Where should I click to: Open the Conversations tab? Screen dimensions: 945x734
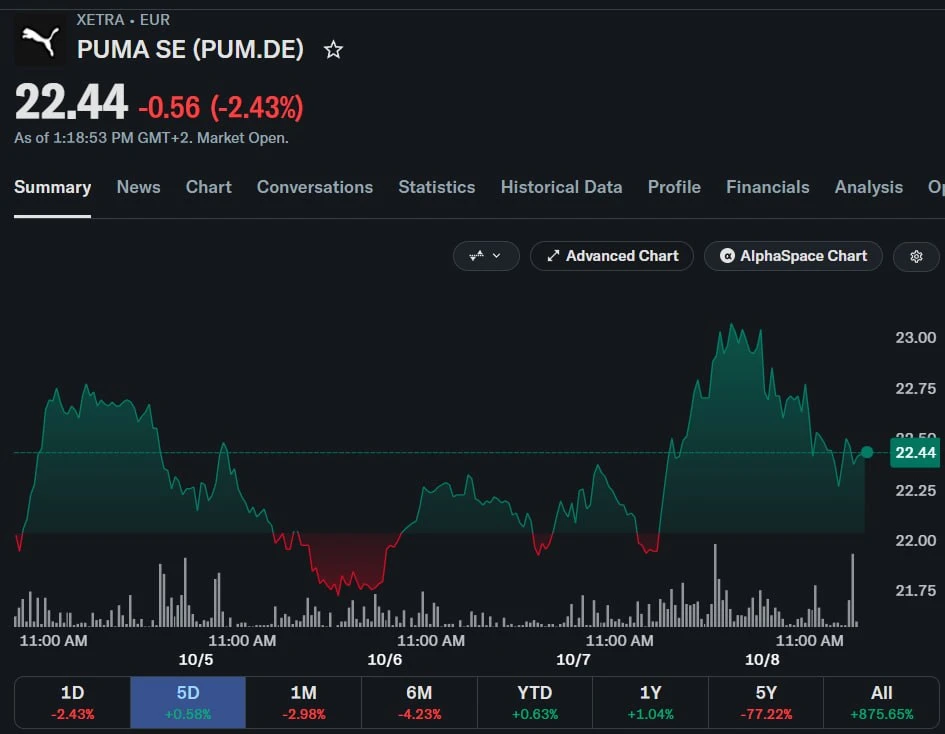[315, 187]
